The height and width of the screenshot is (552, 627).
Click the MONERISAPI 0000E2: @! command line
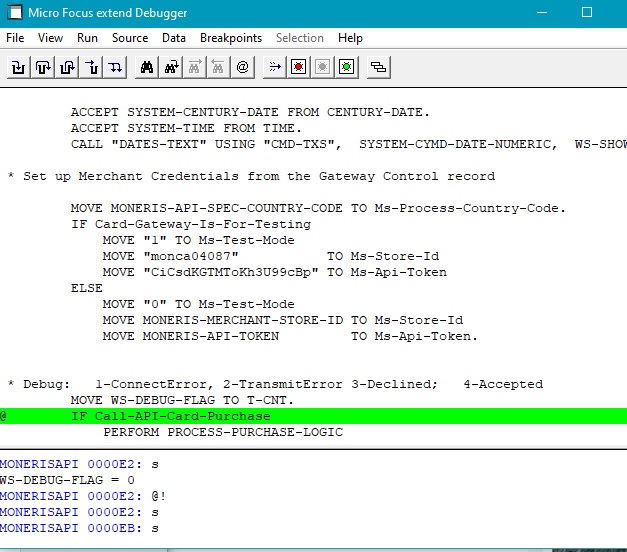point(83,496)
